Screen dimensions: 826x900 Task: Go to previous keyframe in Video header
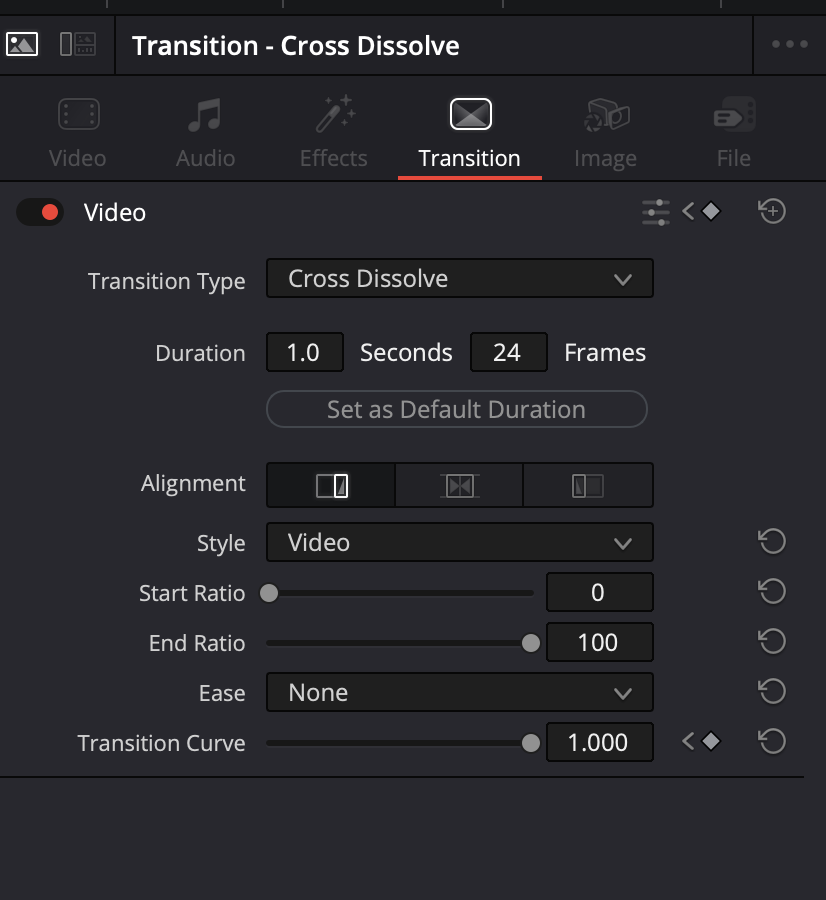coord(688,211)
